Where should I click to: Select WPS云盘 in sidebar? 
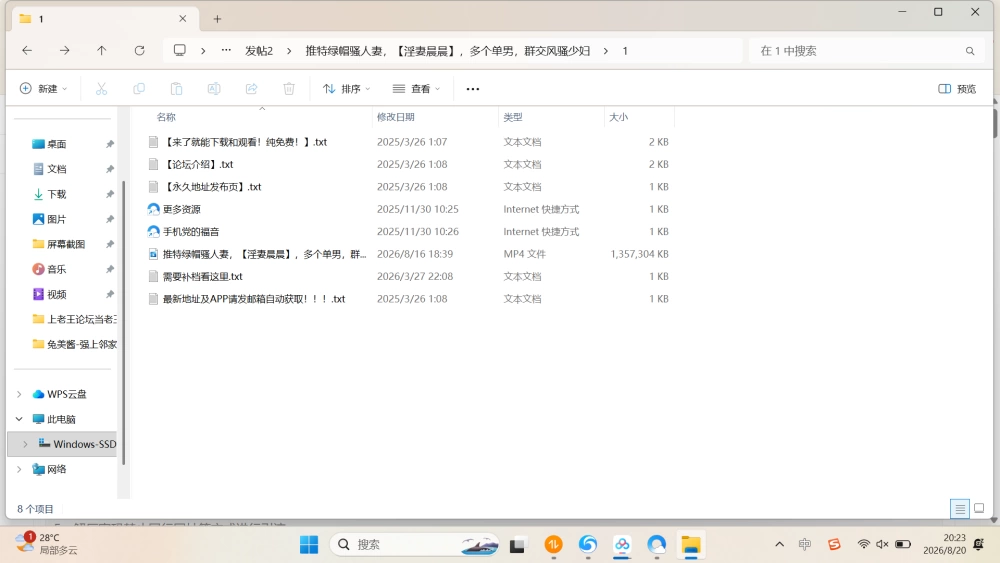click(66, 394)
